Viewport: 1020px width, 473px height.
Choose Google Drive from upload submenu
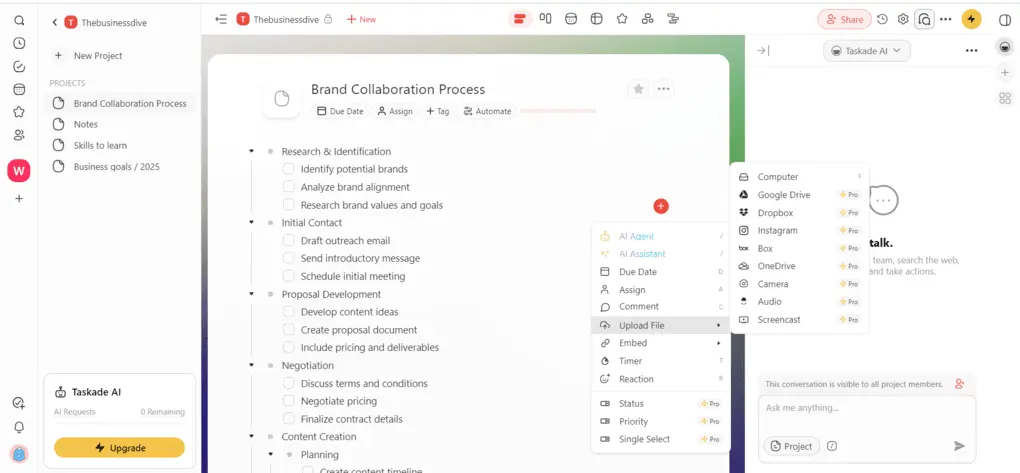tap(784, 195)
